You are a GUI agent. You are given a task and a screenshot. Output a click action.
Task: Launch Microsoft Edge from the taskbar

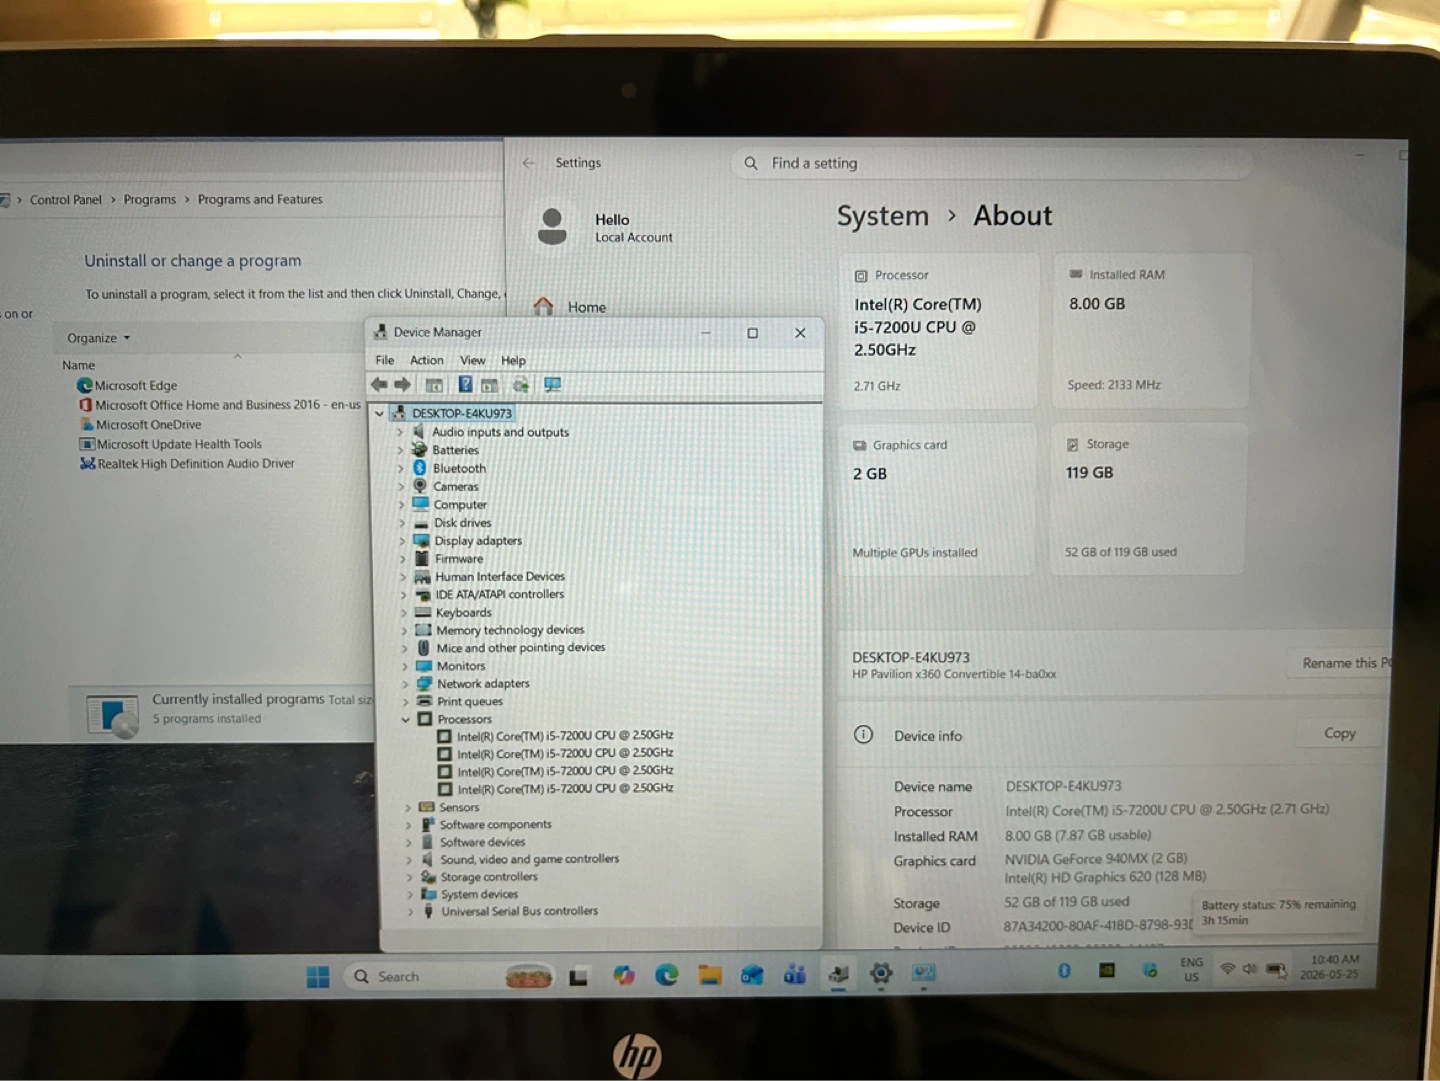point(667,975)
